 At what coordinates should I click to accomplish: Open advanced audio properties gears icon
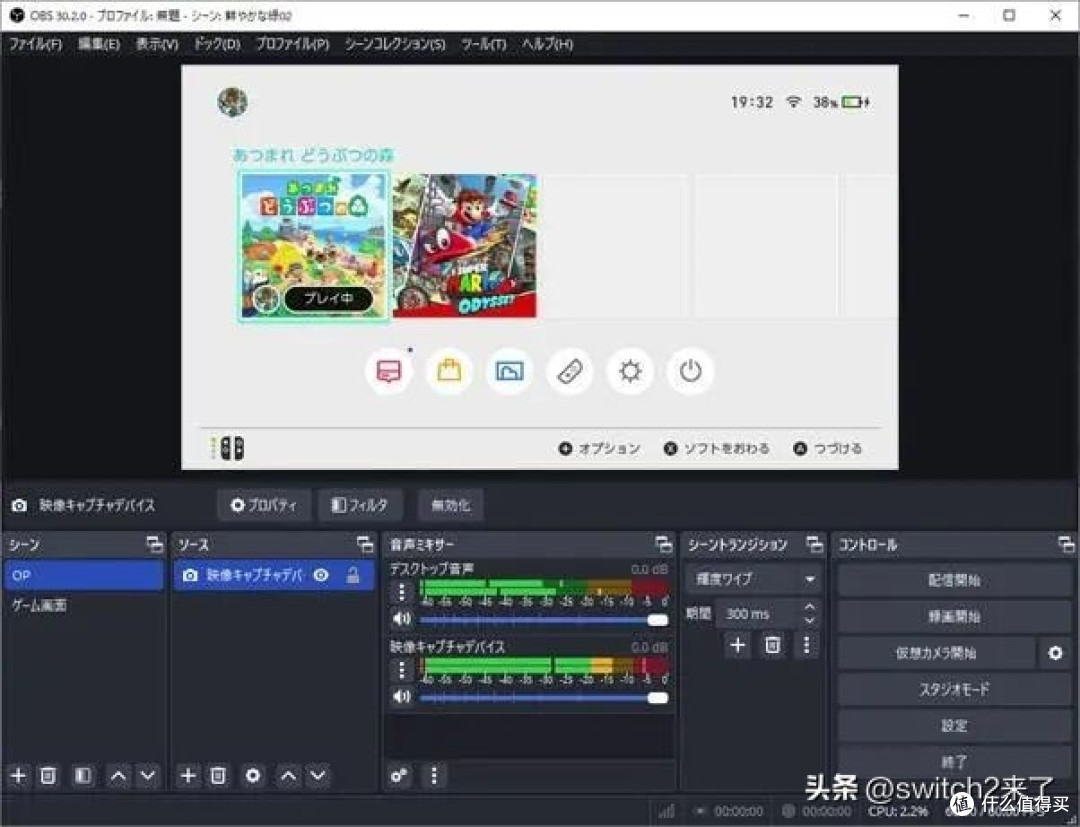pyautogui.click(x=399, y=776)
